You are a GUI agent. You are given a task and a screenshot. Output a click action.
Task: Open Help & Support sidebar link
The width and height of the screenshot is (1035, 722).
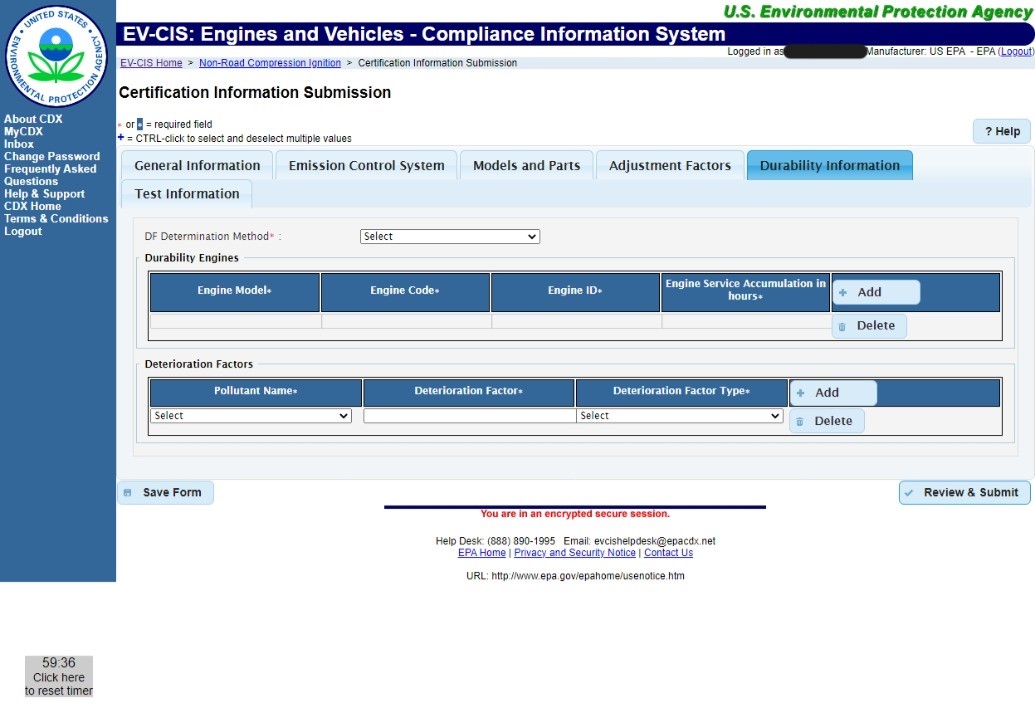click(44, 194)
